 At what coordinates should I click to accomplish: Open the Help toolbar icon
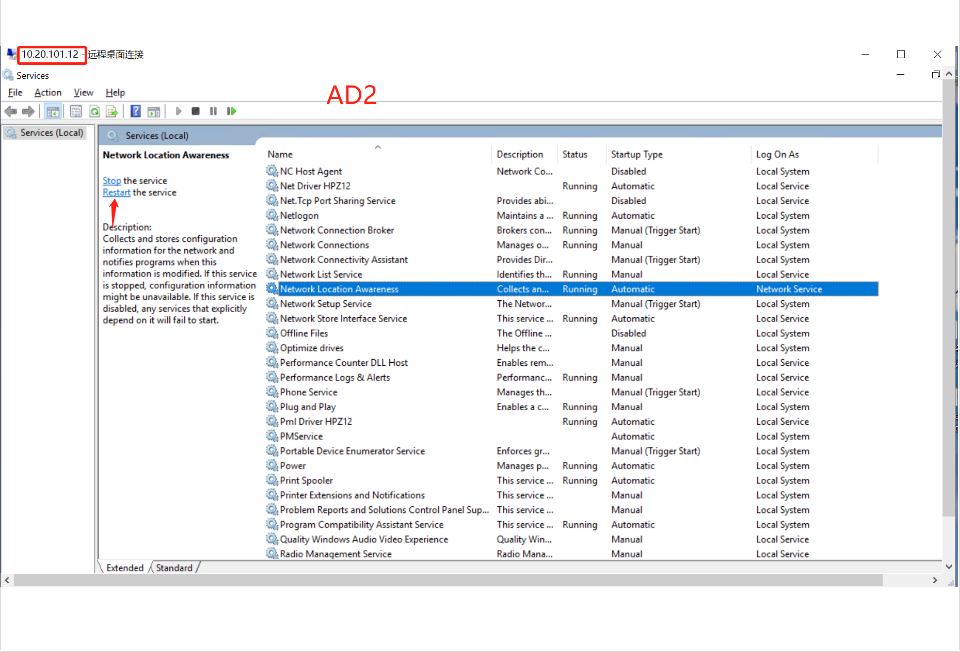point(136,111)
